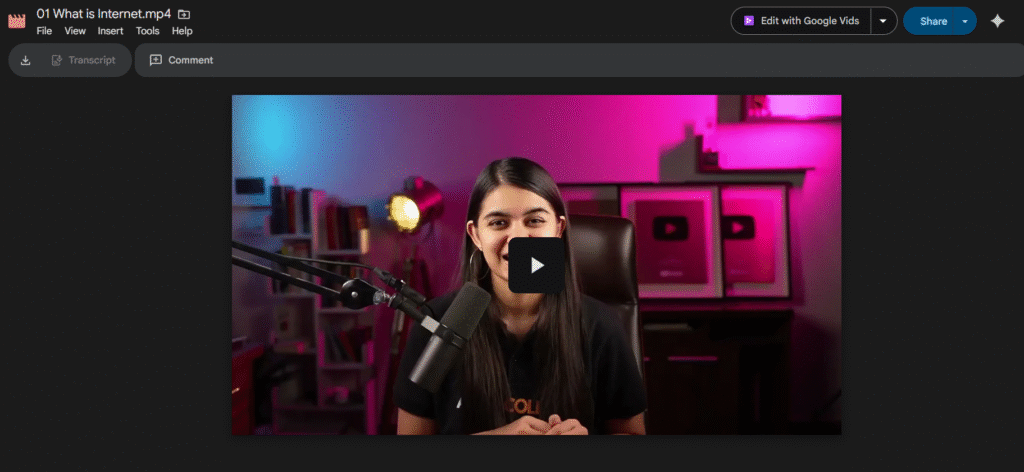
Task: Expand the arrow beside Edit with Google Vids
Action: pos(883,21)
